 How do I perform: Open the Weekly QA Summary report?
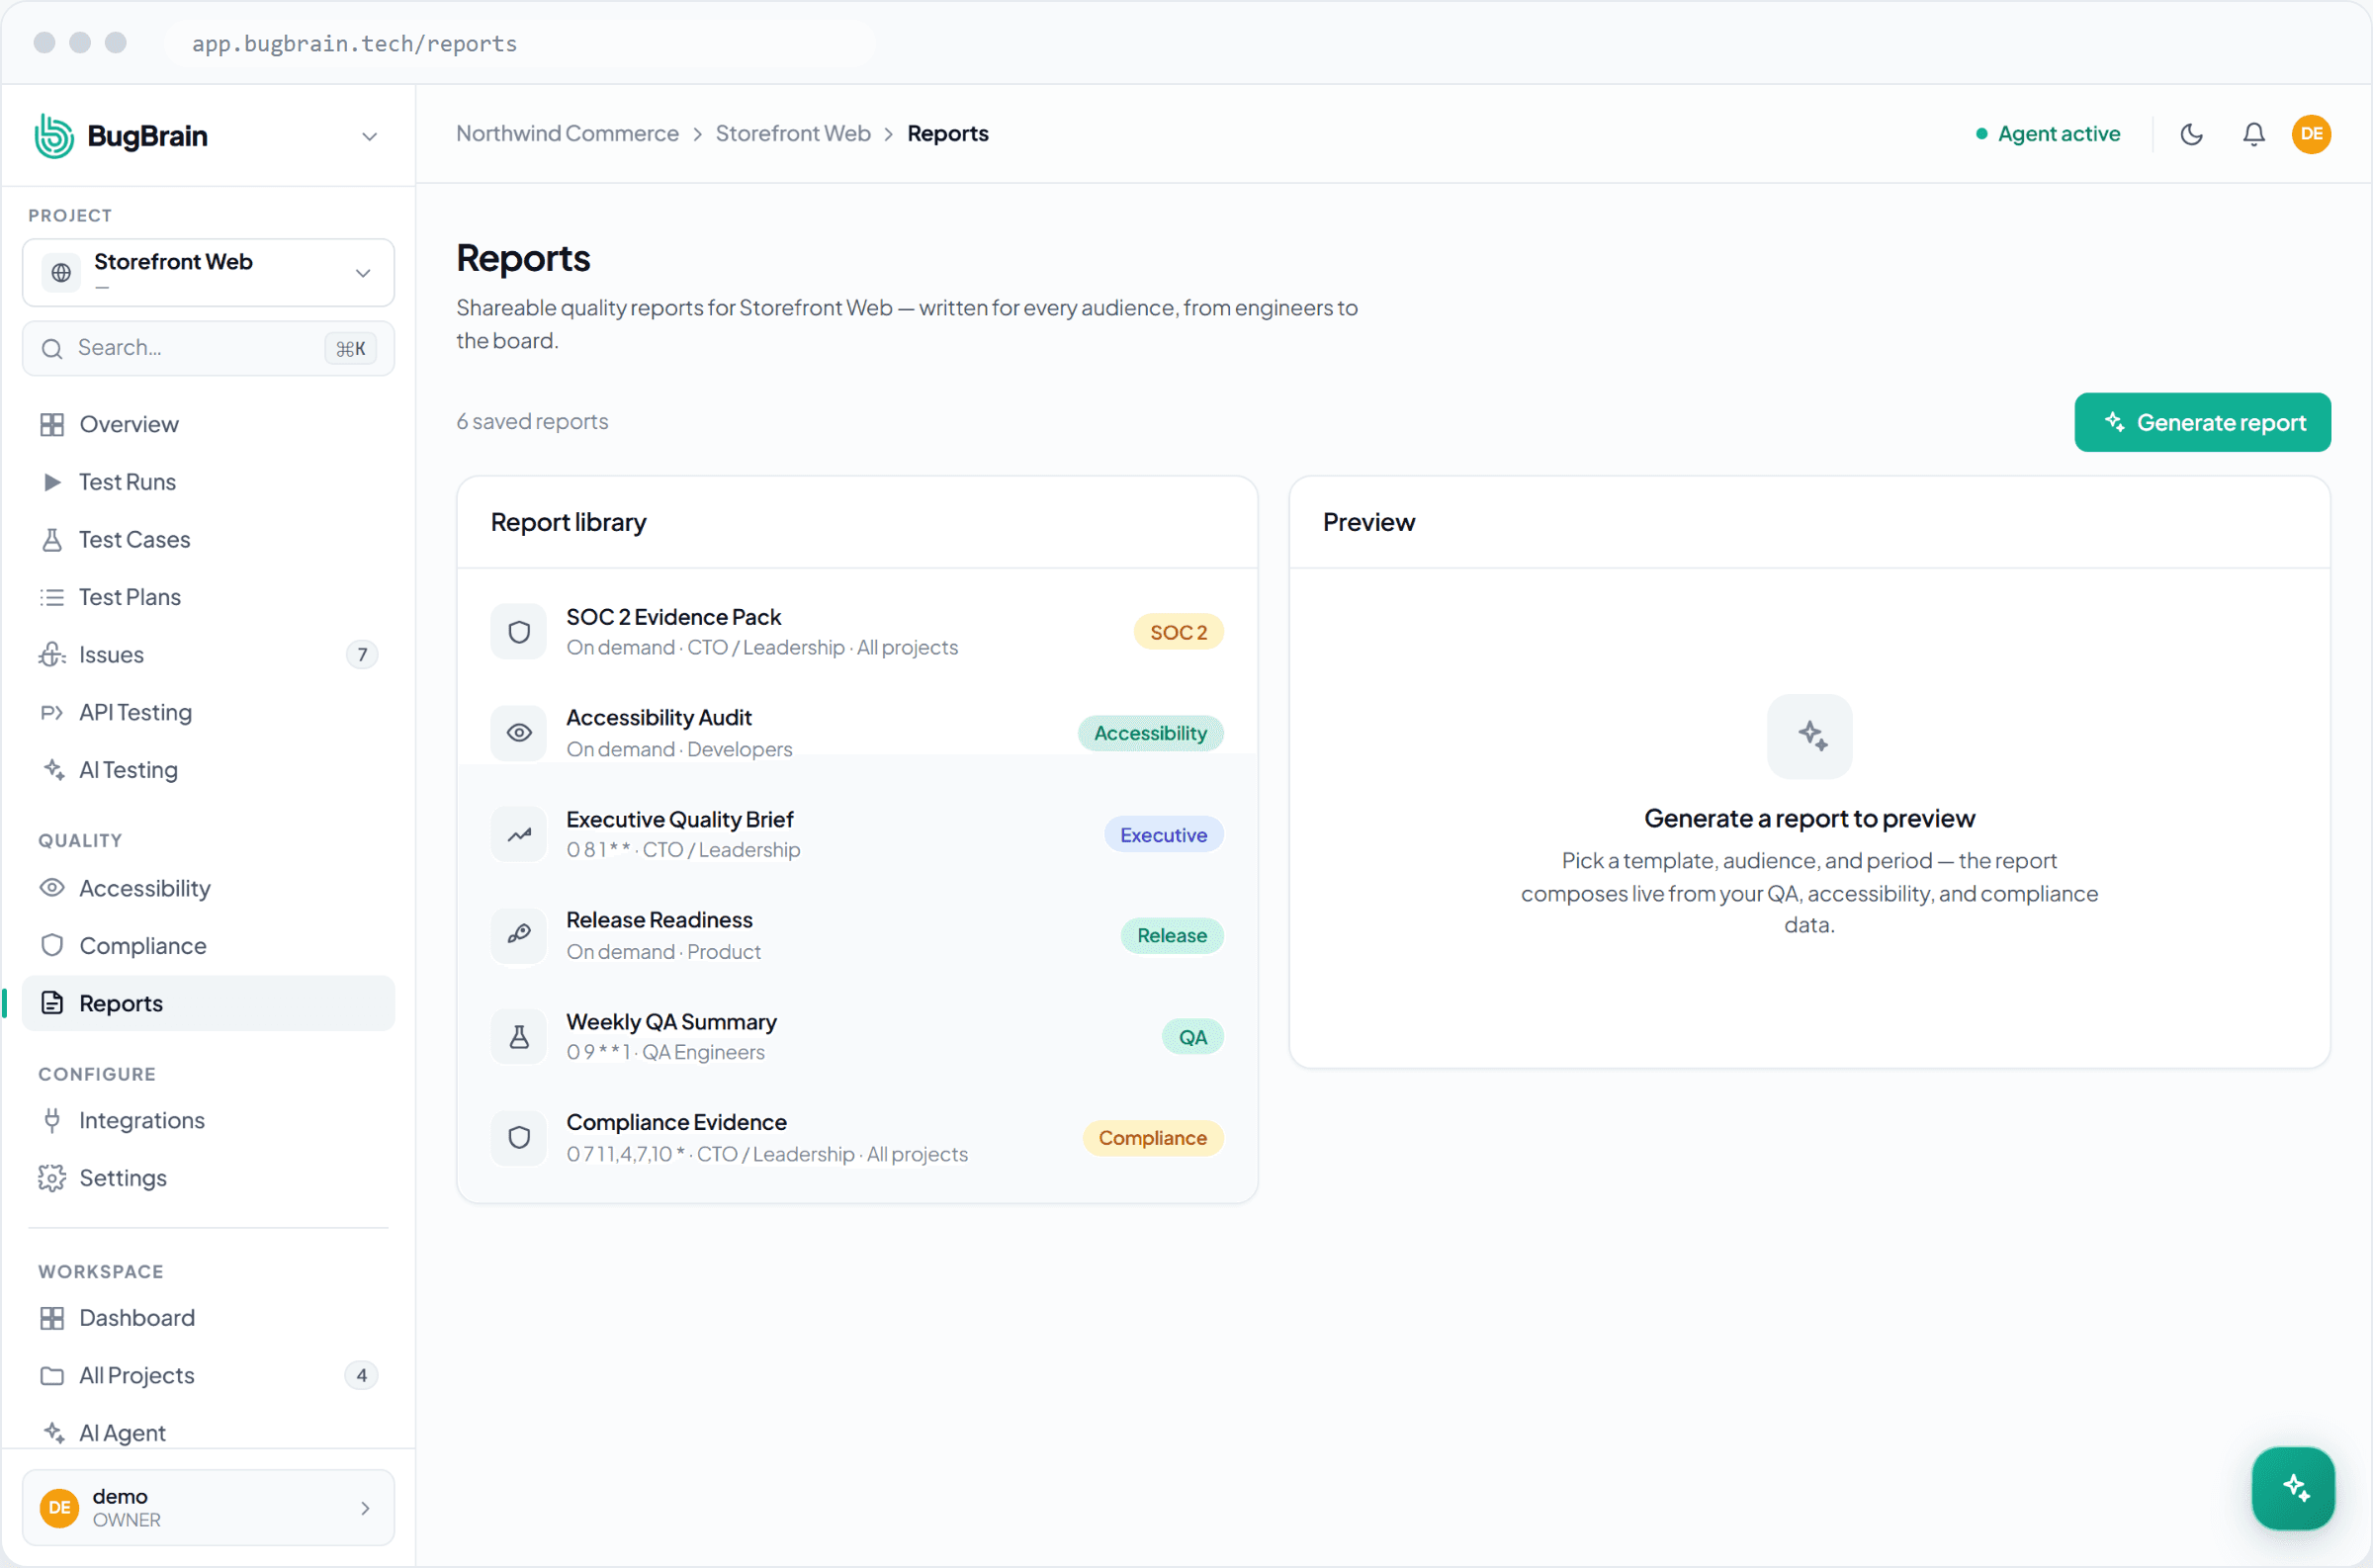857,1036
